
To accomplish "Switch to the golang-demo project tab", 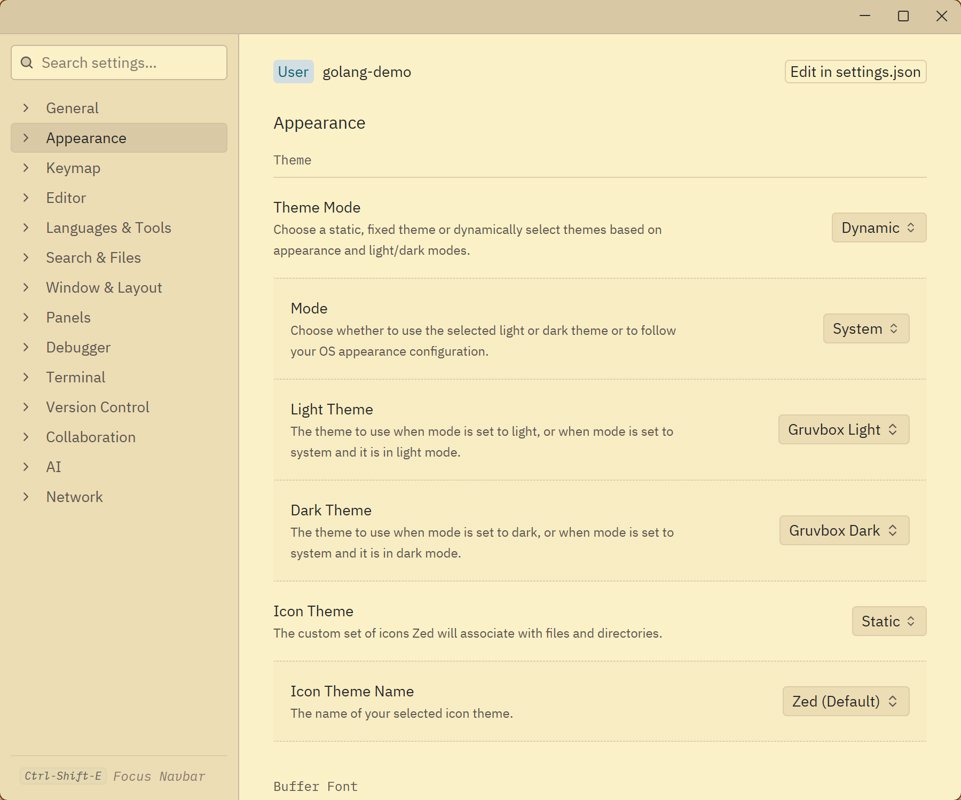I will tap(366, 72).
